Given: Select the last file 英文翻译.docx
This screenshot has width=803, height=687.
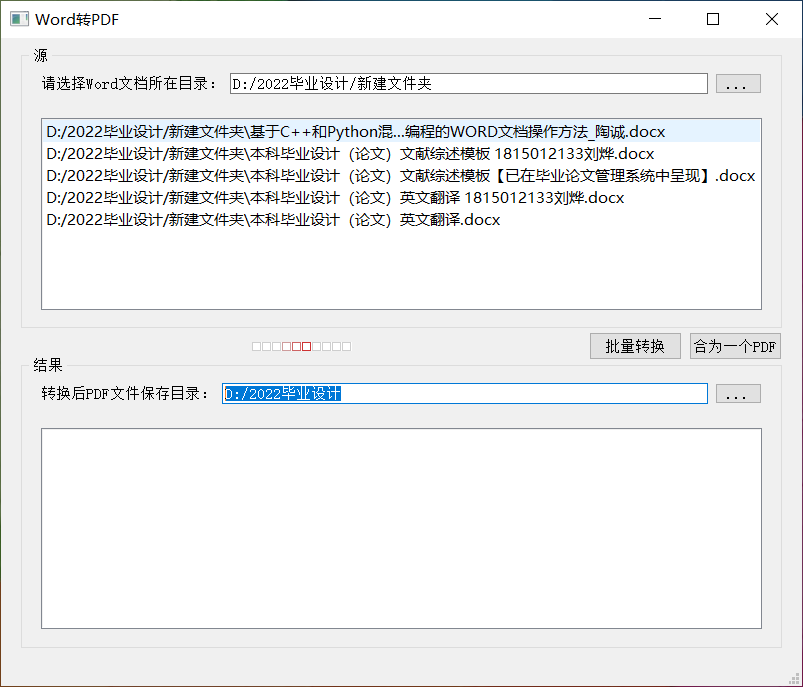Looking at the screenshot, I should (x=273, y=219).
